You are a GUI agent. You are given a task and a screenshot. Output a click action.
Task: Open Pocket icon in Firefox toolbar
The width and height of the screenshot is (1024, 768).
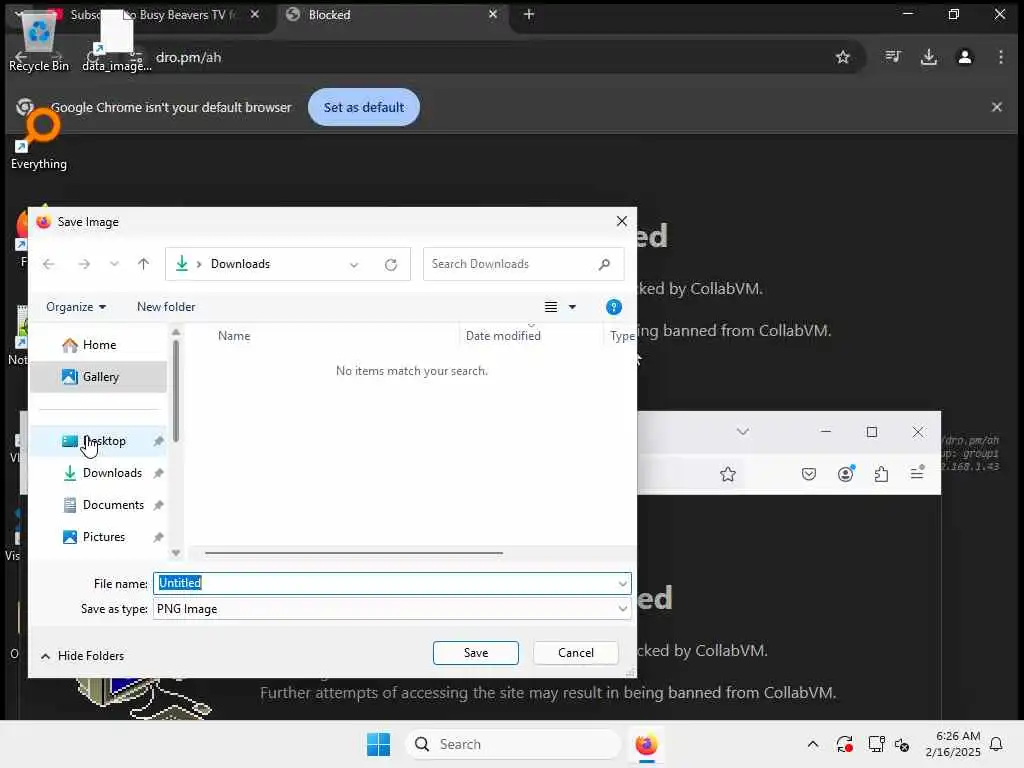pos(808,474)
